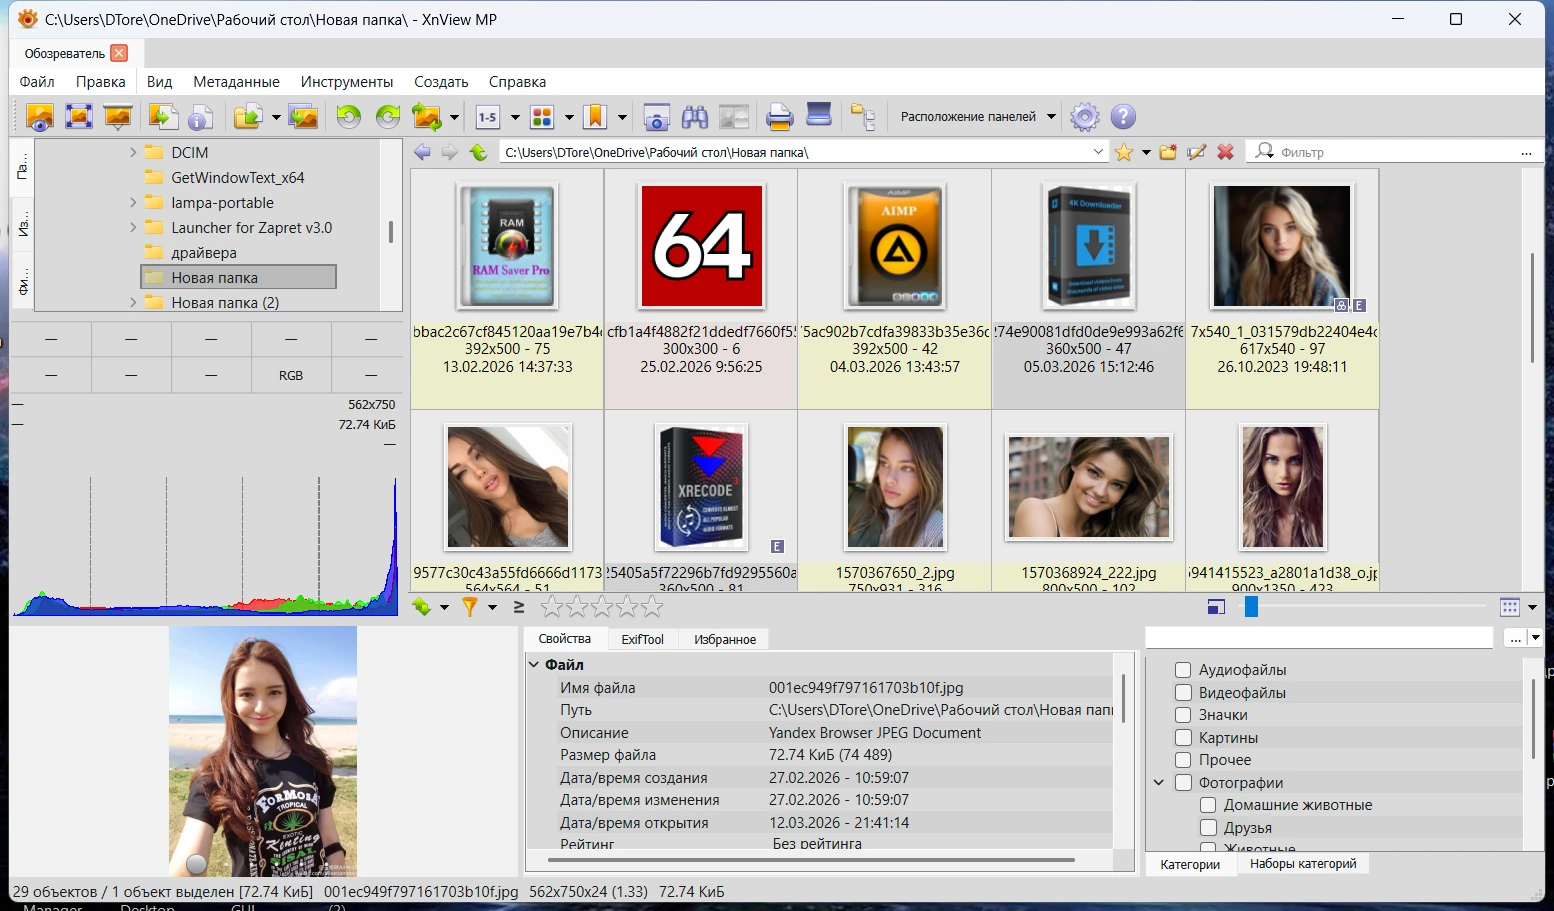Click the rotate right green arrow icon
Screen dimensions: 1554x911
click(387, 117)
